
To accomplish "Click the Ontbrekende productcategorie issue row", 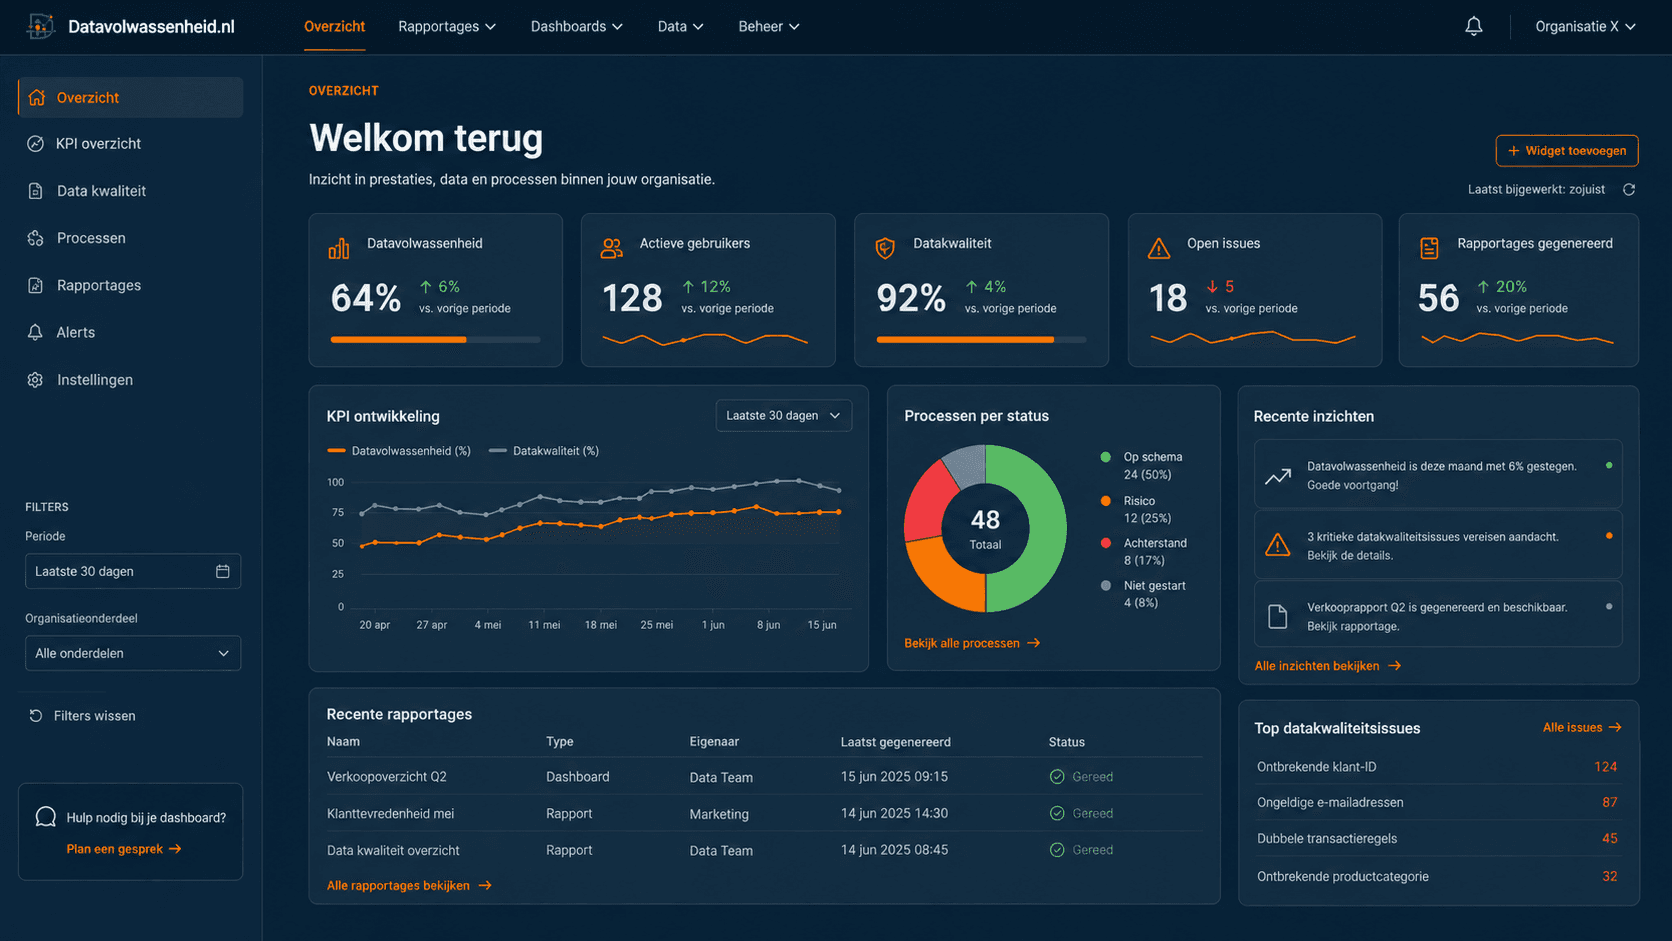I will click(1438, 876).
